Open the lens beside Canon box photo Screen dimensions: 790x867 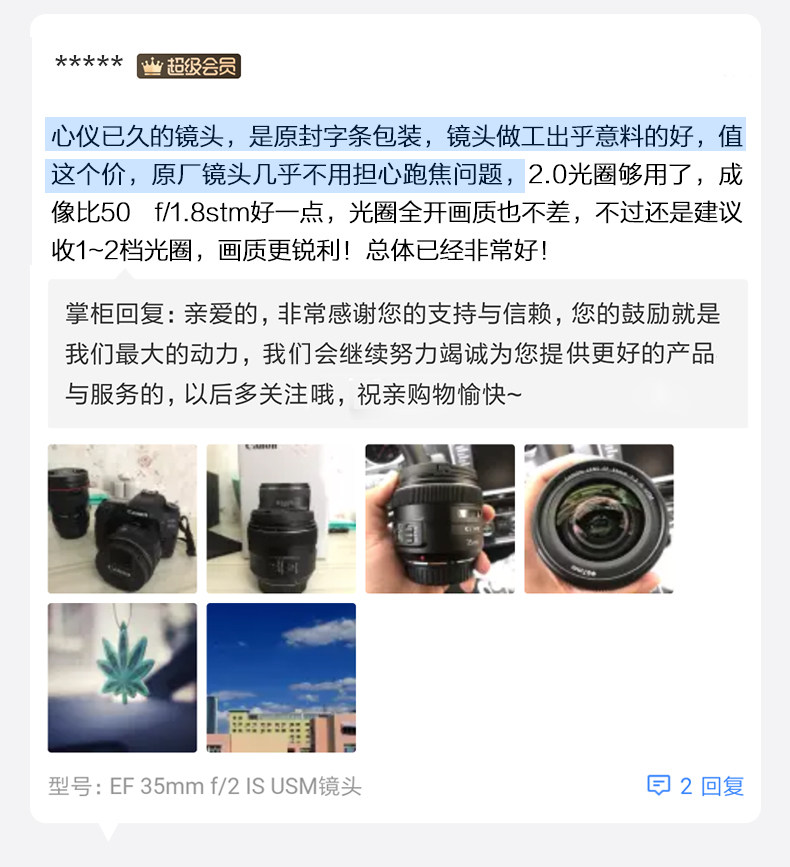tap(281, 519)
